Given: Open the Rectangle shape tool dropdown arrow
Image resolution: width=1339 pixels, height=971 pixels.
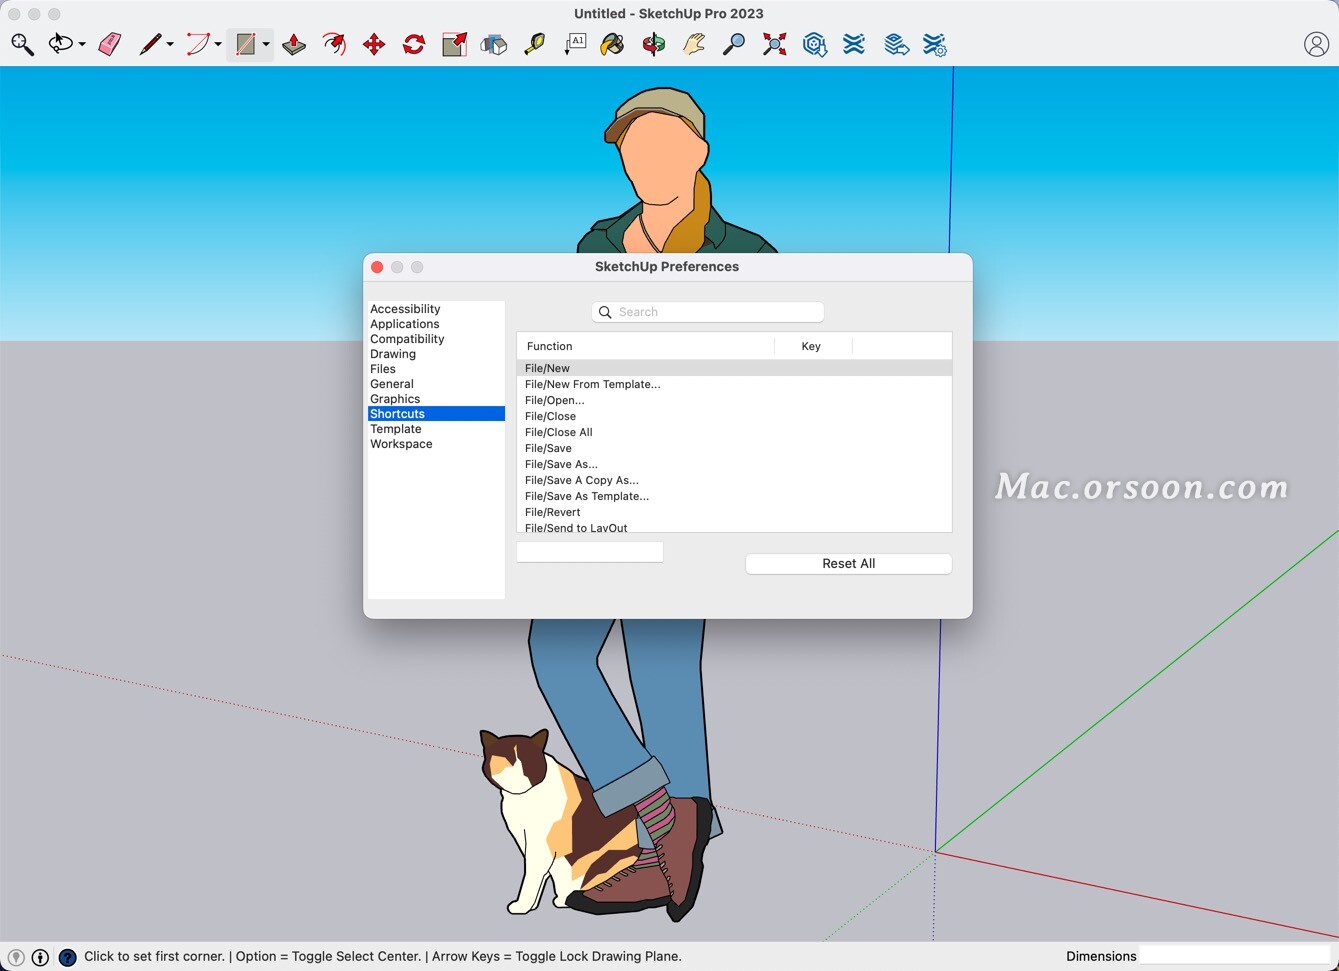Looking at the screenshot, I should 266,44.
